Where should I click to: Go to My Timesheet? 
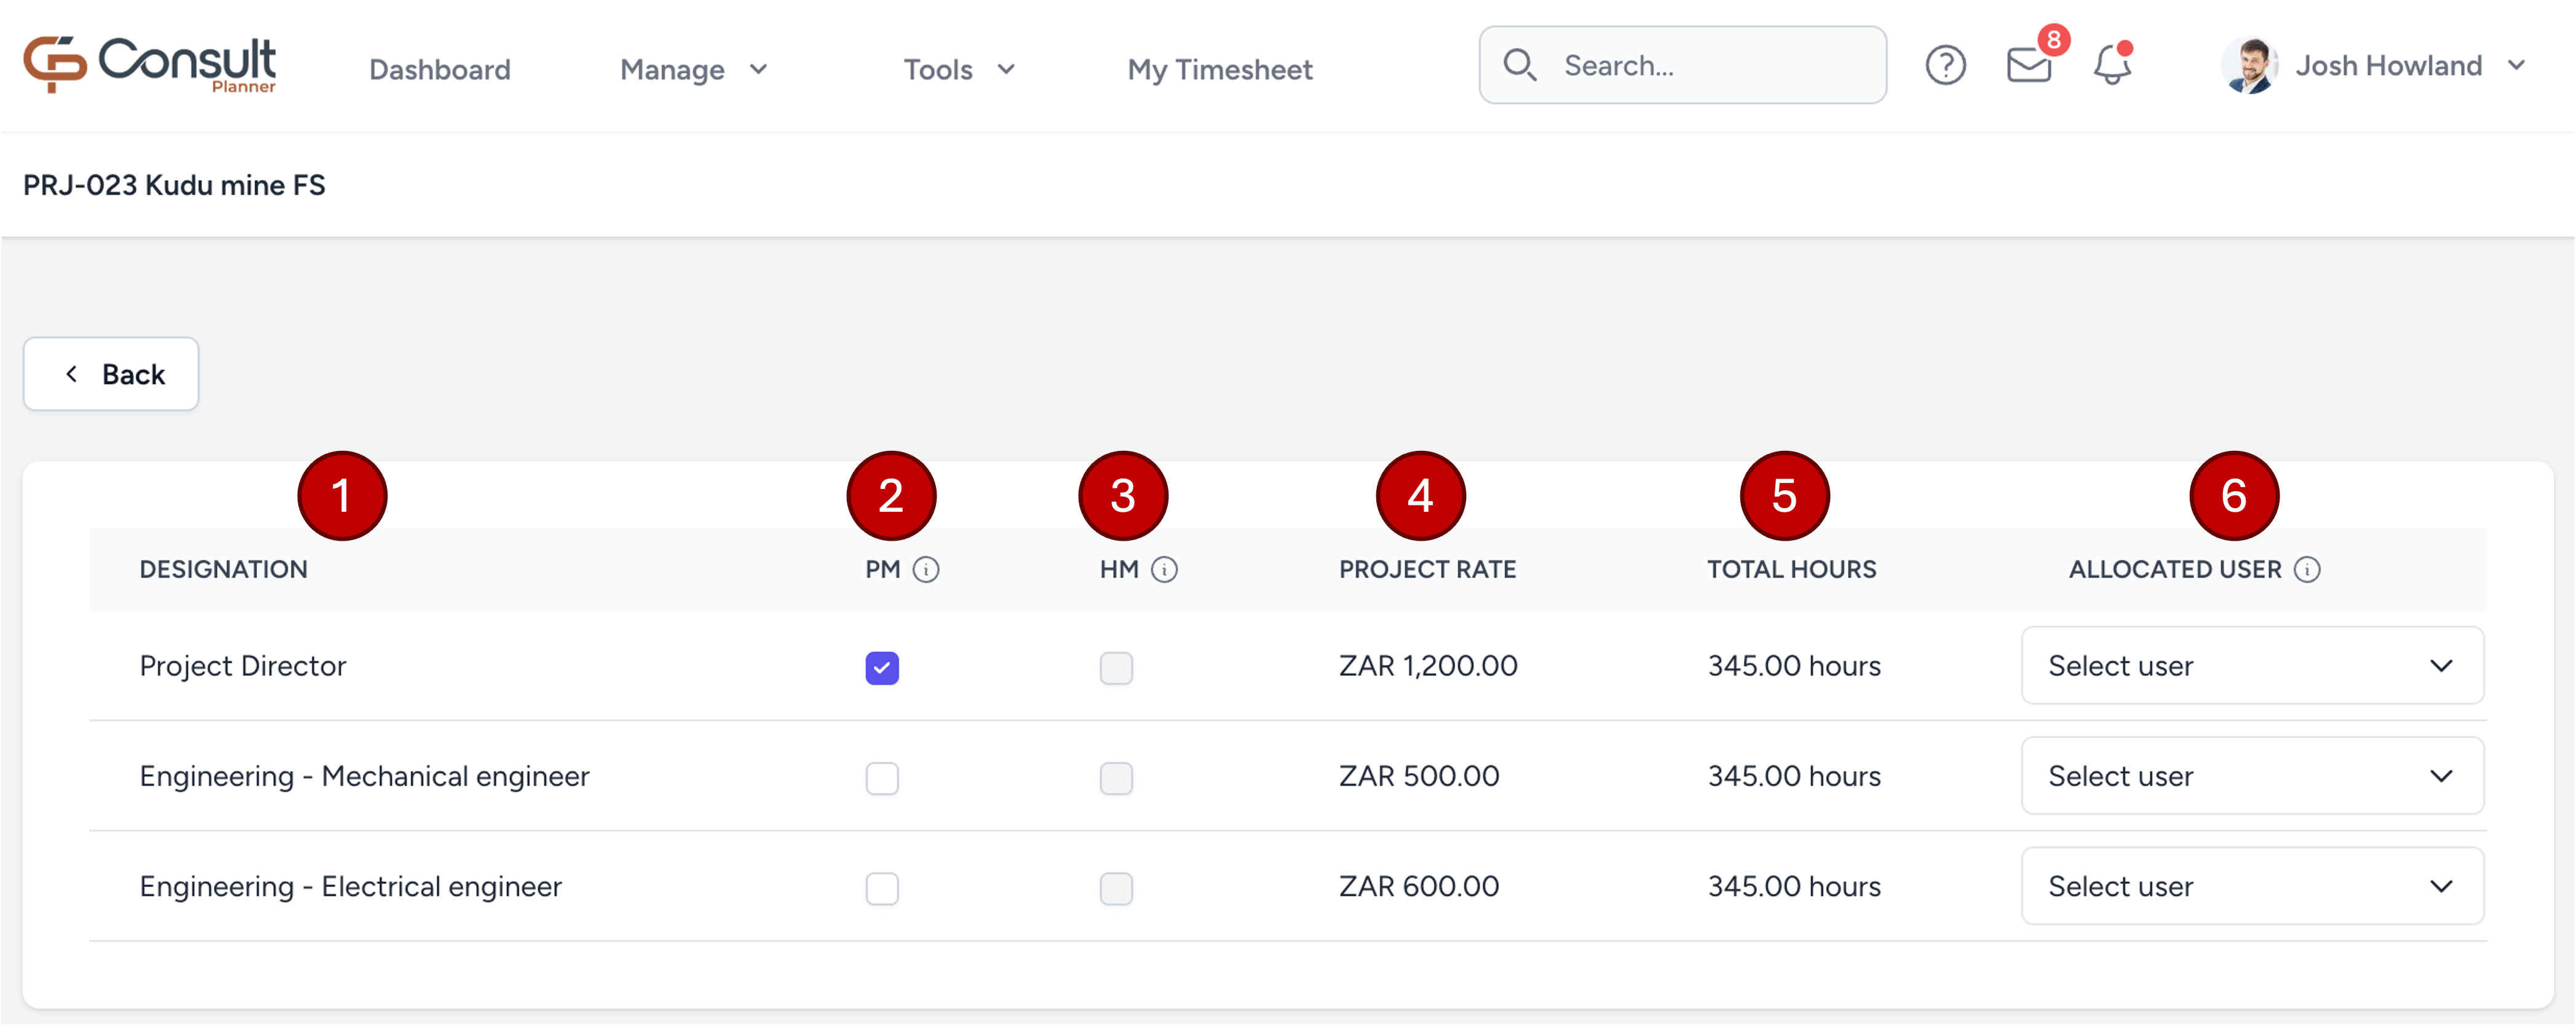coord(1219,69)
